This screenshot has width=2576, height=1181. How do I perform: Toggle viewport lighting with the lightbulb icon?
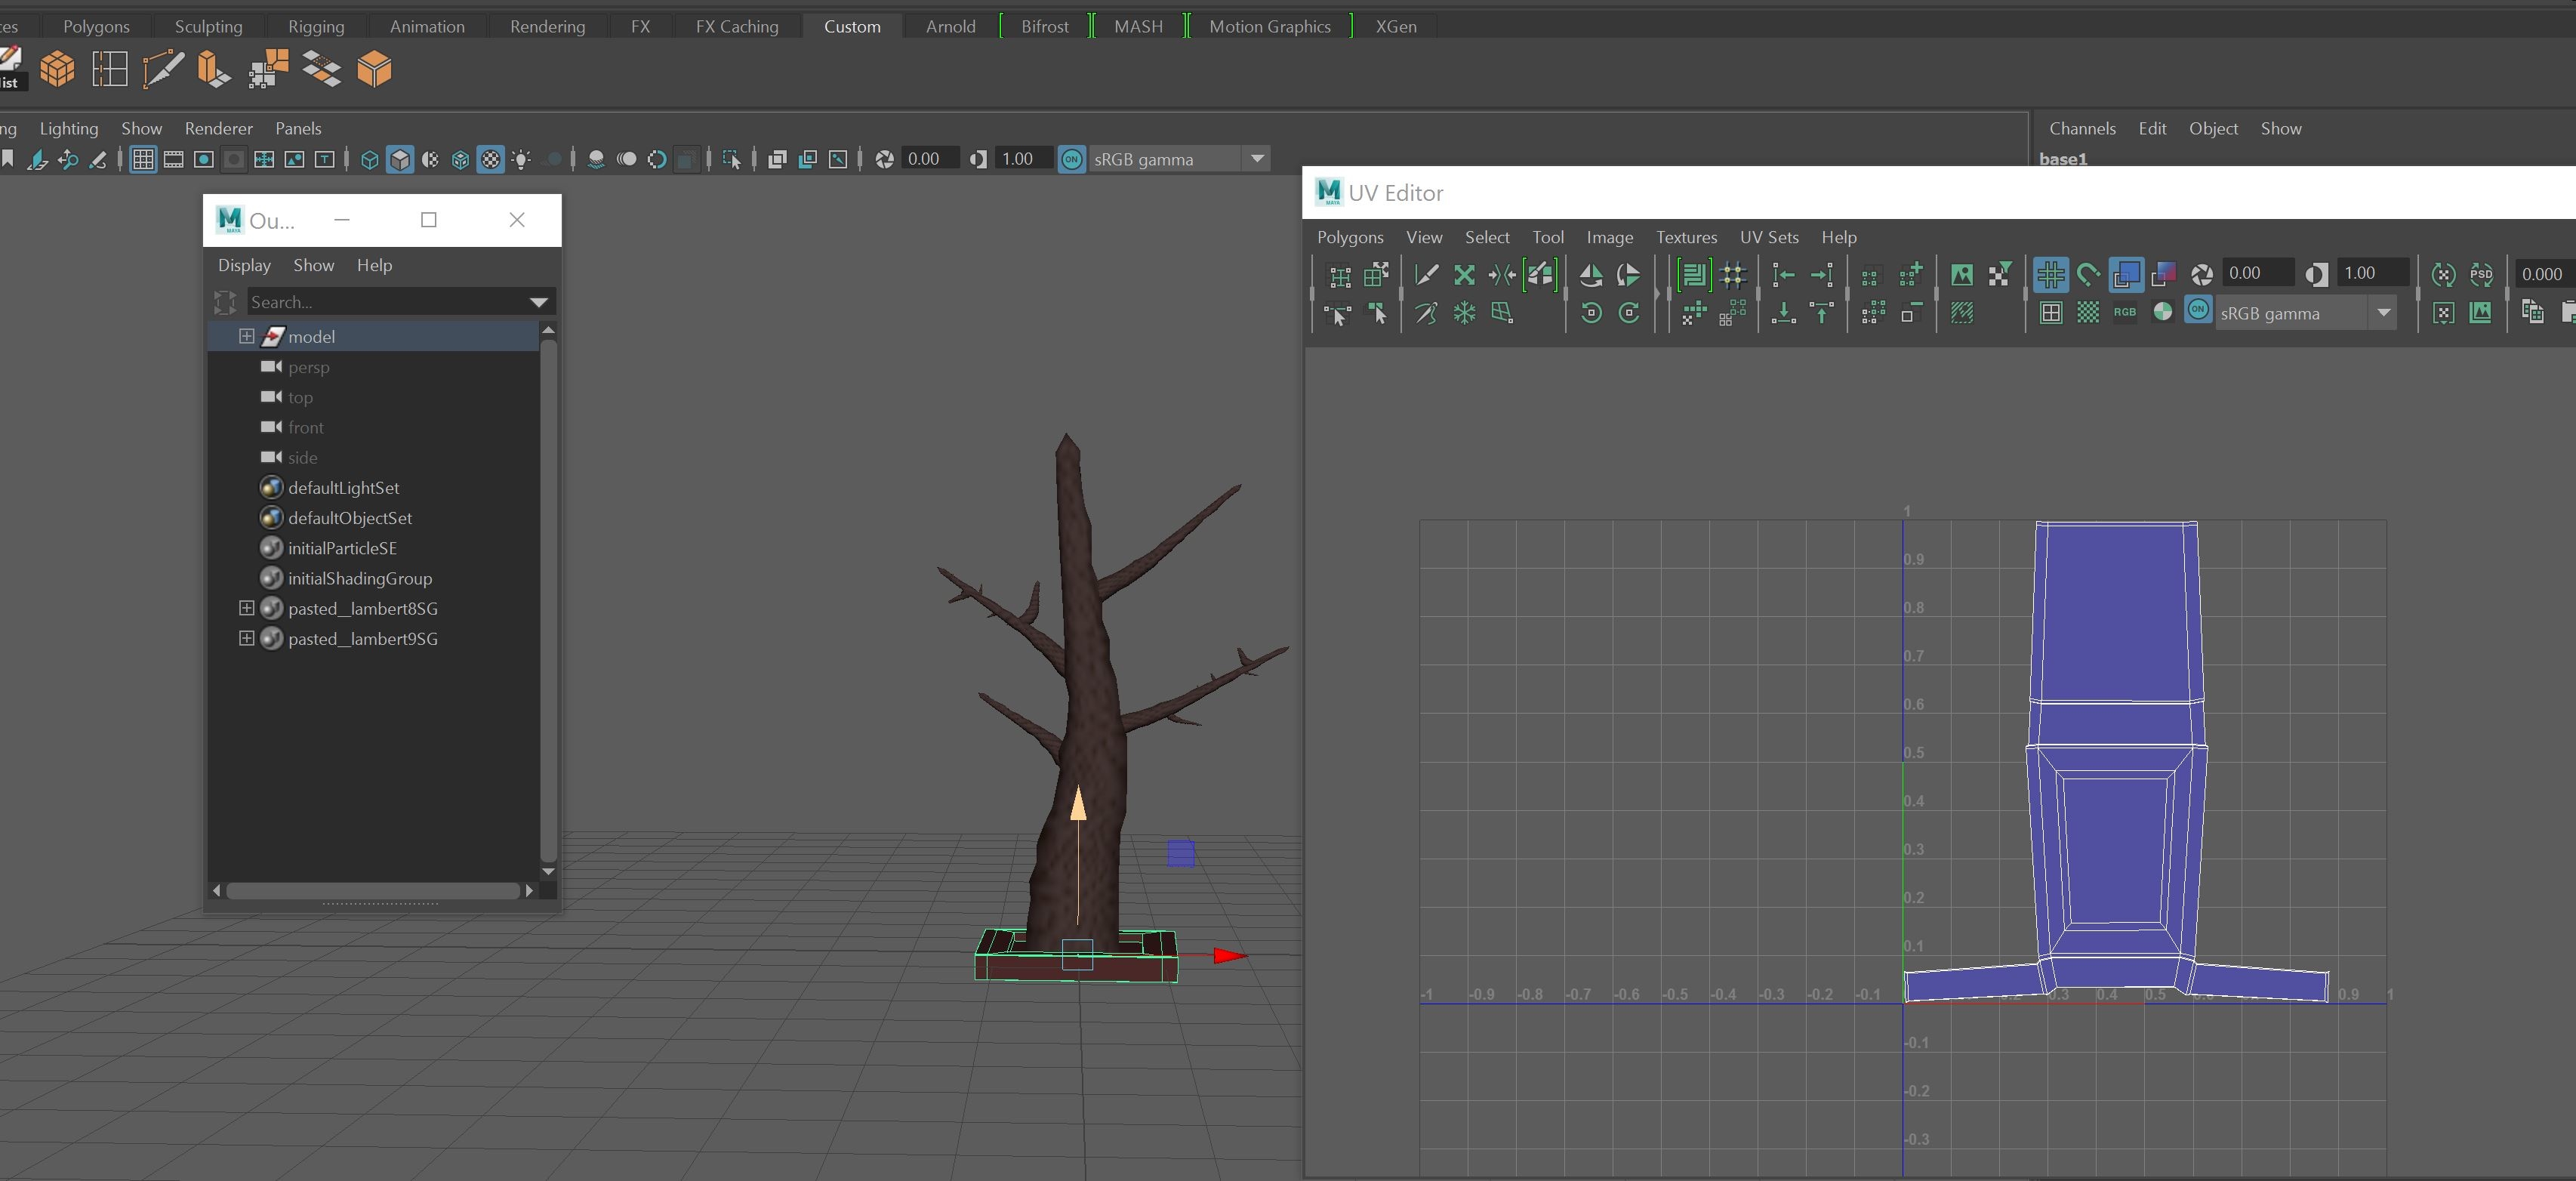click(x=521, y=159)
